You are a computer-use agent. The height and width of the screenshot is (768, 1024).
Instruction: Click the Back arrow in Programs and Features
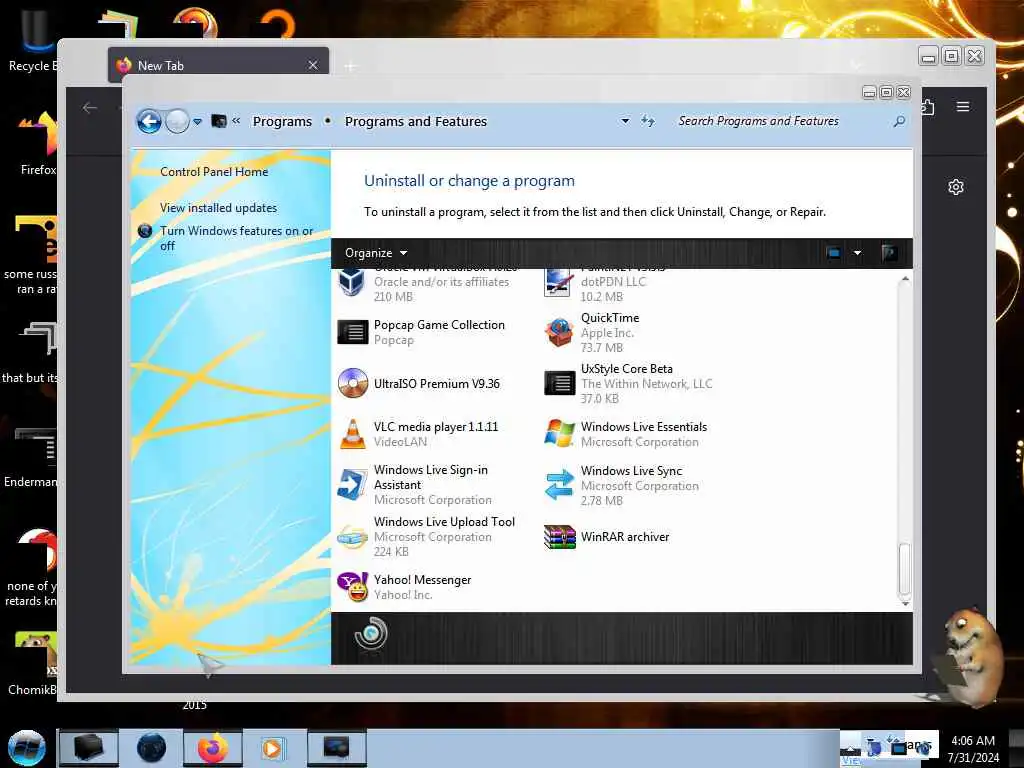coord(149,121)
